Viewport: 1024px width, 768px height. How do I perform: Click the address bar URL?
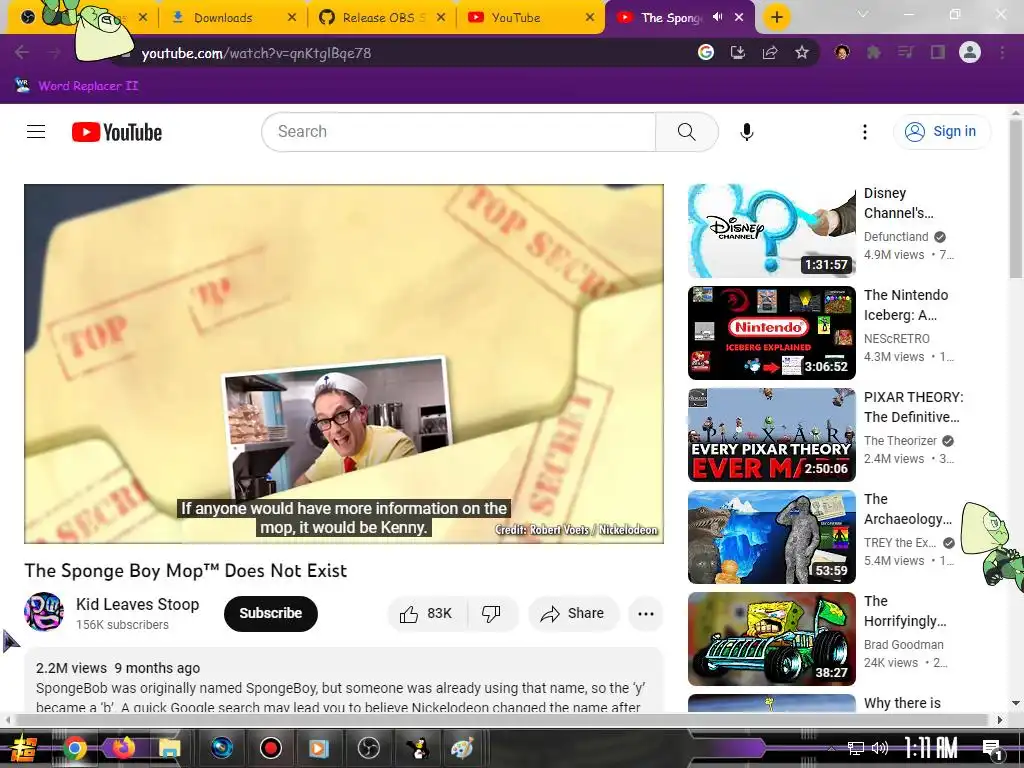pos(256,53)
